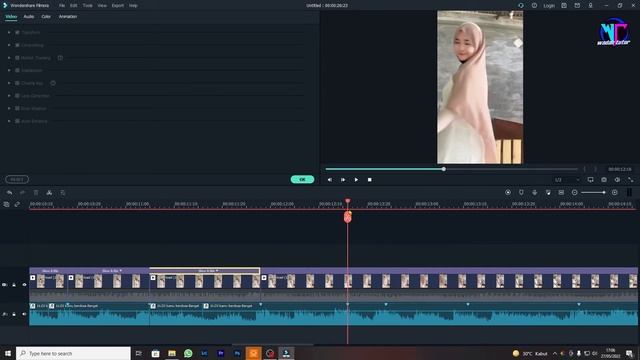Step back one frame in preview

[x=330, y=180]
